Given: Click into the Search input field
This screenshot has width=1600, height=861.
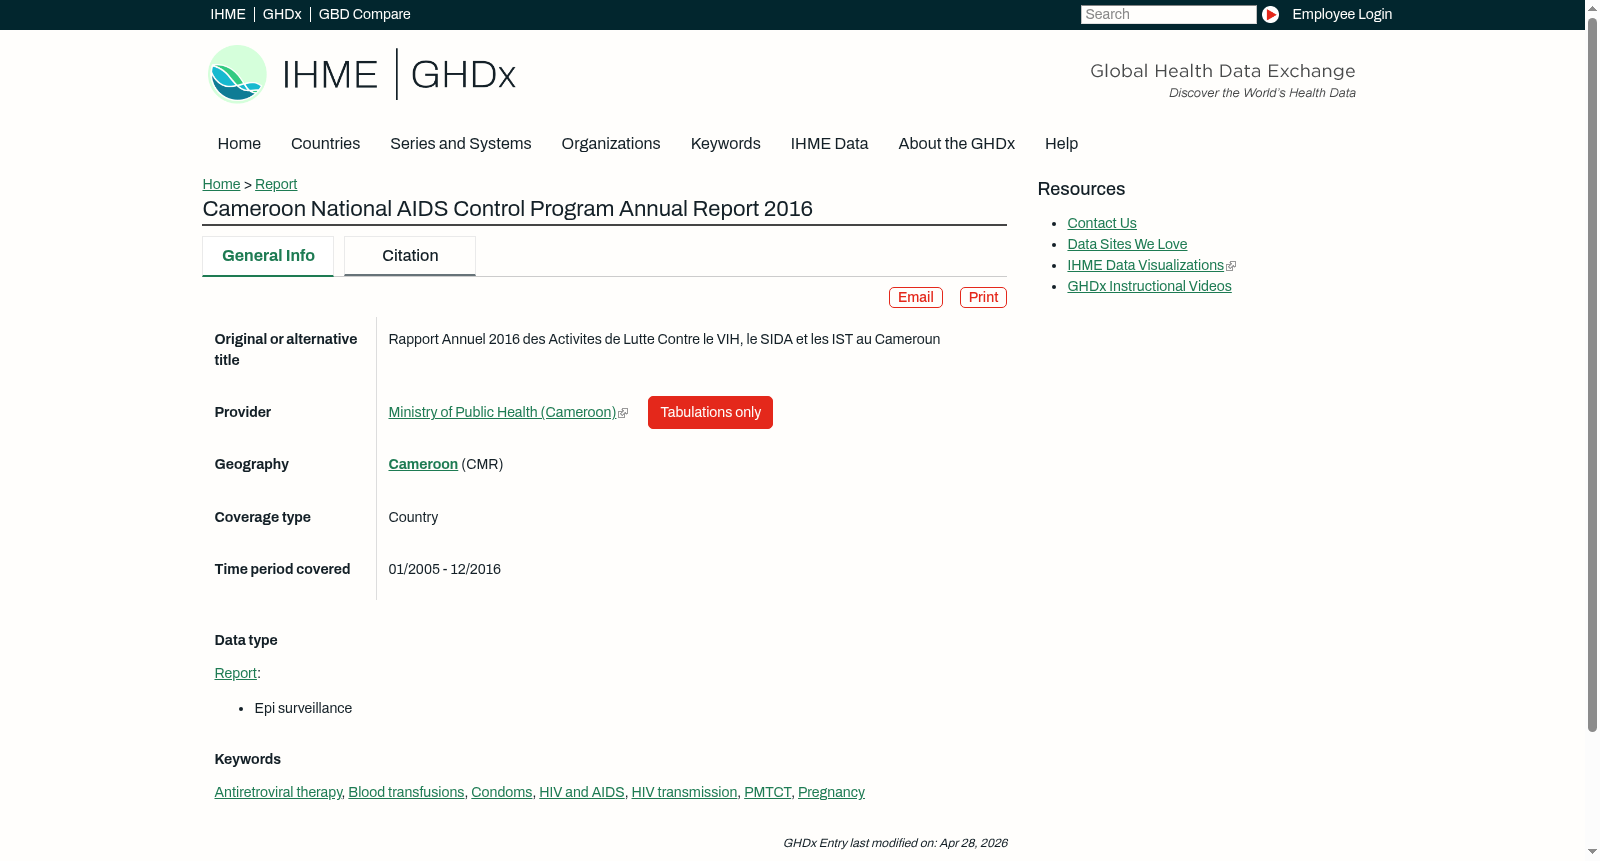Looking at the screenshot, I should (1168, 14).
